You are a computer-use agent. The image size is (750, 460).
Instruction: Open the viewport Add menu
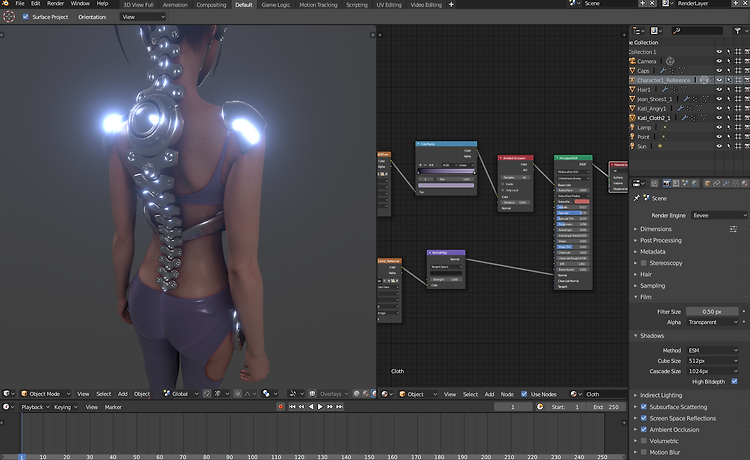[x=122, y=394]
